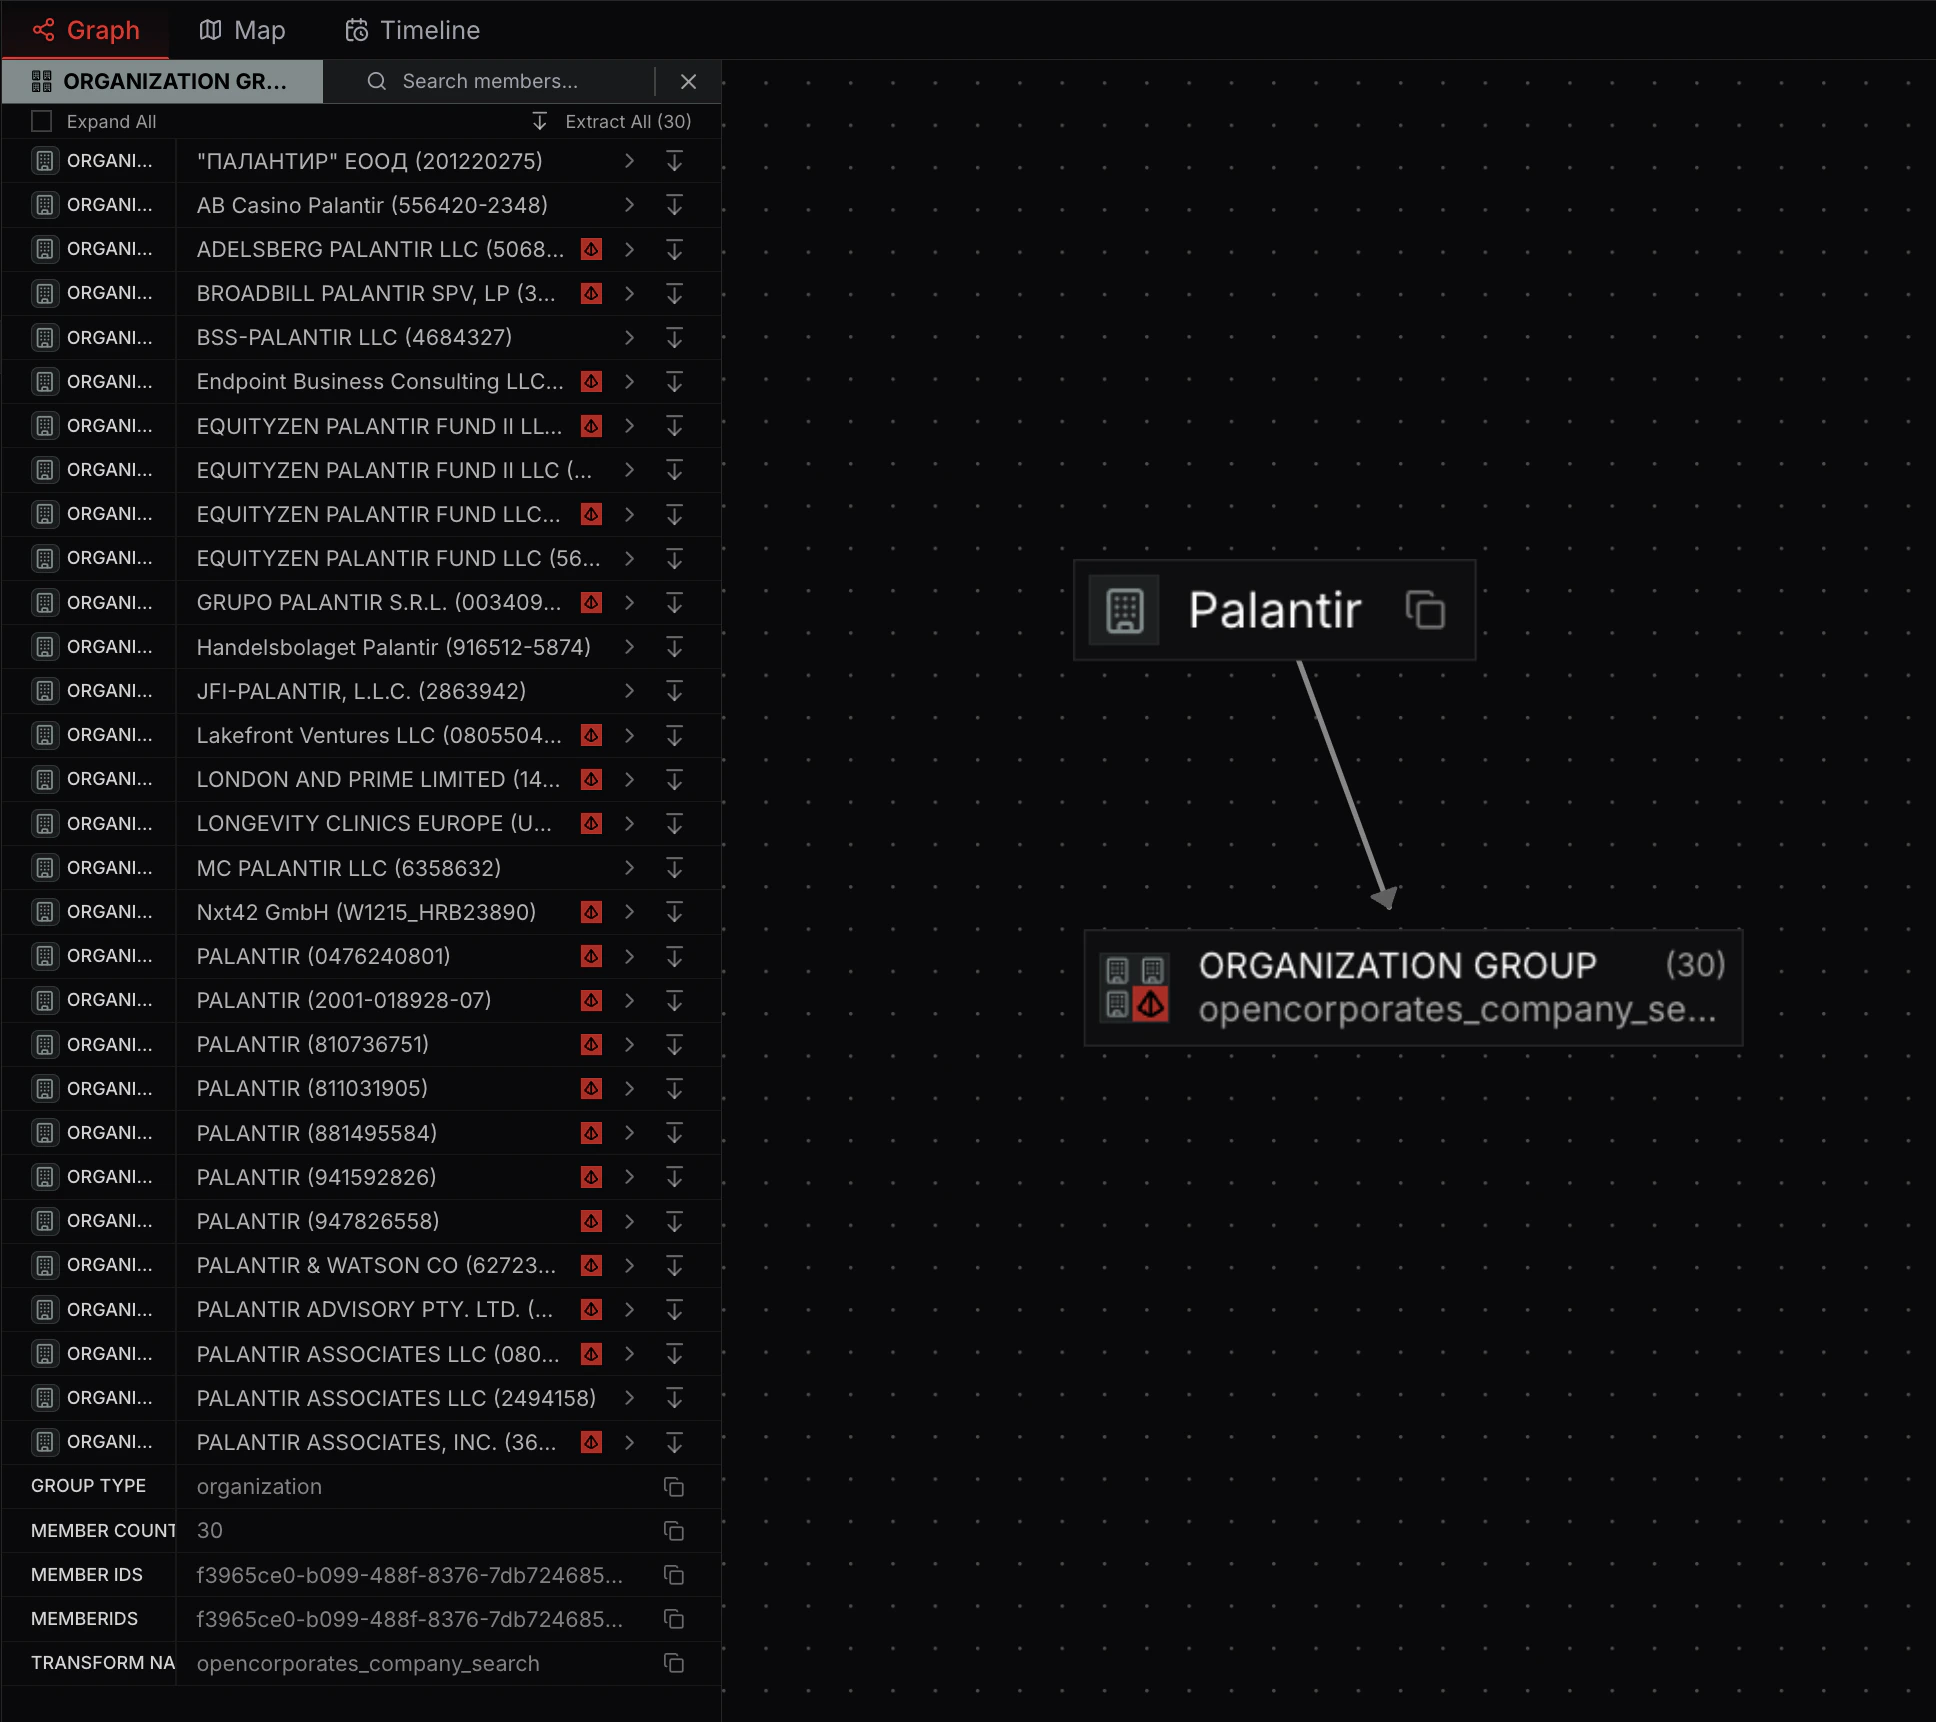Image resolution: width=1936 pixels, height=1722 pixels.
Task: Expand the GRUPO PALANTIR S.R.L. row
Action: (629, 602)
